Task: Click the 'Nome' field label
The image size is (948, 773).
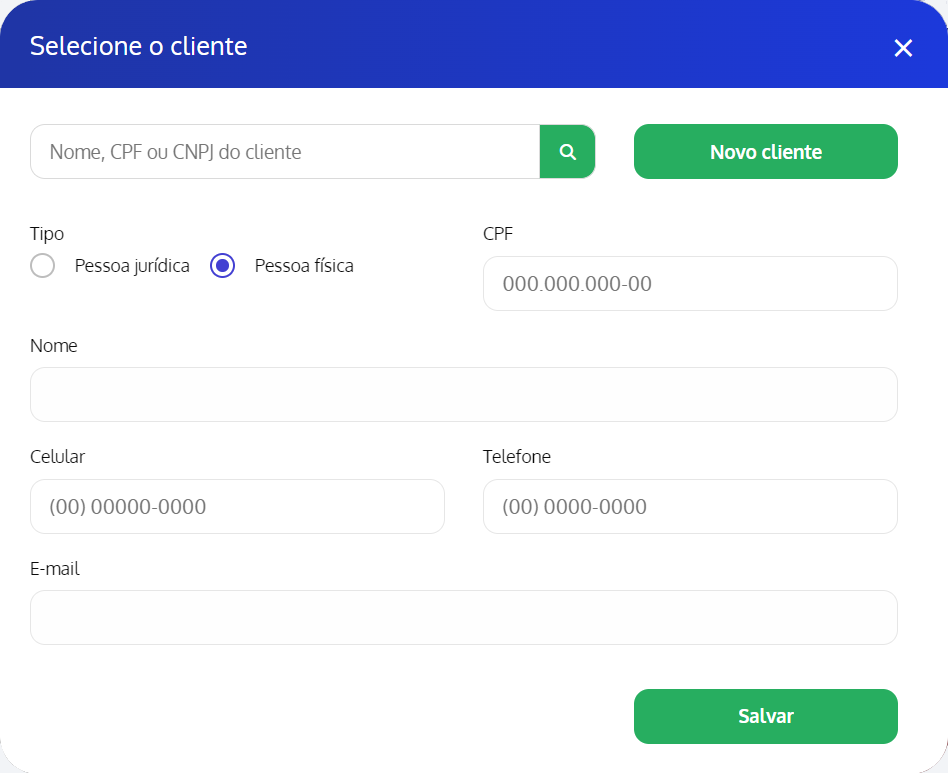Action: 54,346
